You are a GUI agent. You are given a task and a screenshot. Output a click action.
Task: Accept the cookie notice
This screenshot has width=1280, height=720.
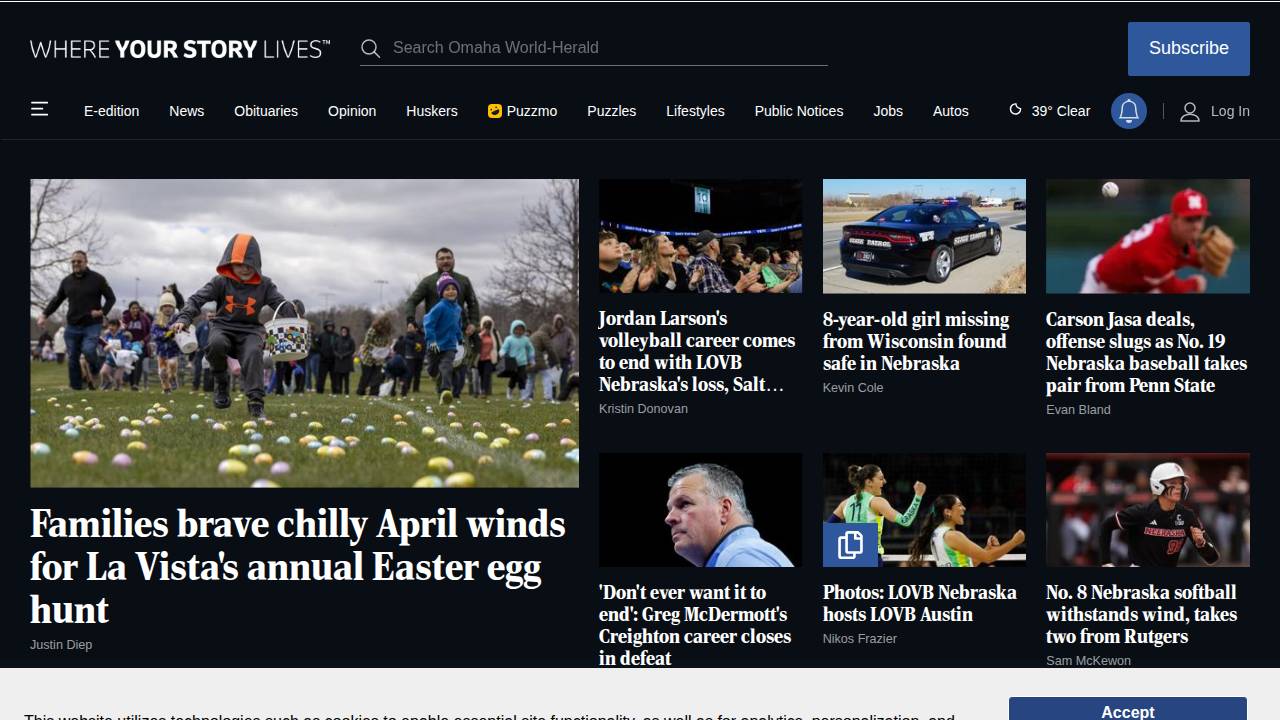(1128, 709)
